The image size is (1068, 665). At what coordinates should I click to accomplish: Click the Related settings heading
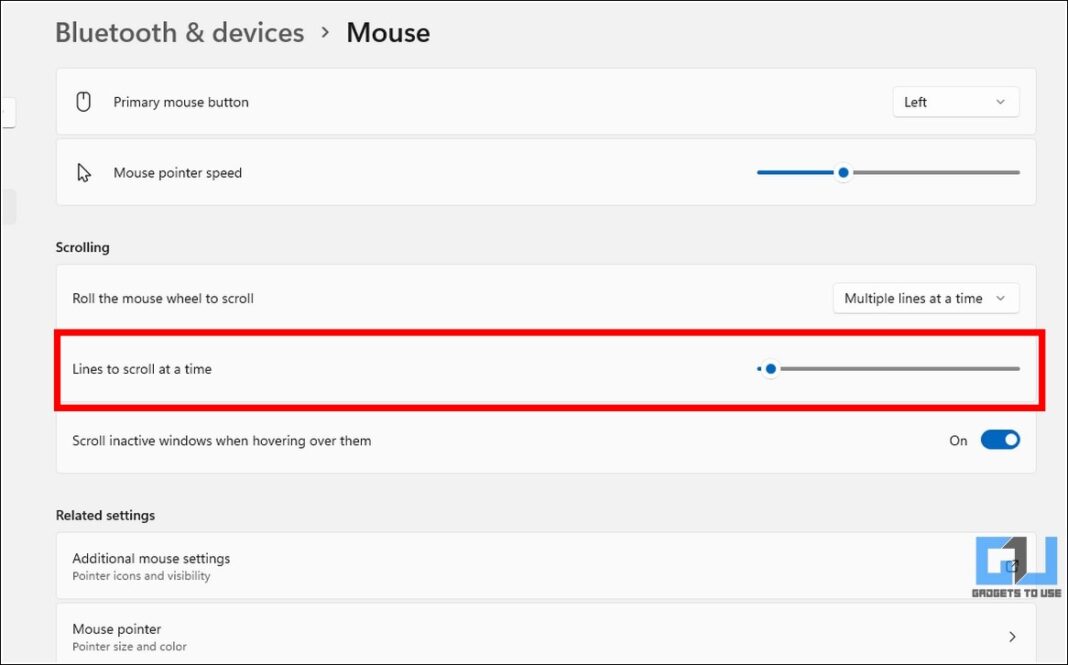pos(105,515)
